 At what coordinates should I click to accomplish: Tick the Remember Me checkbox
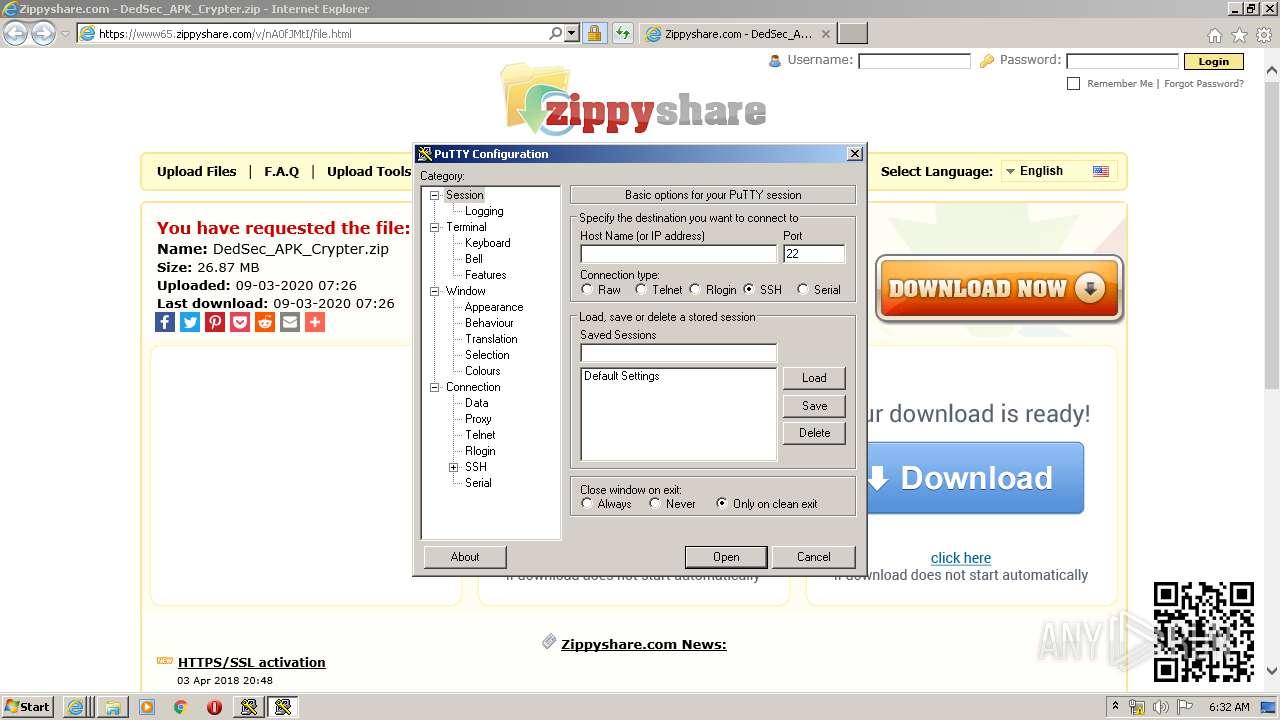1073,84
